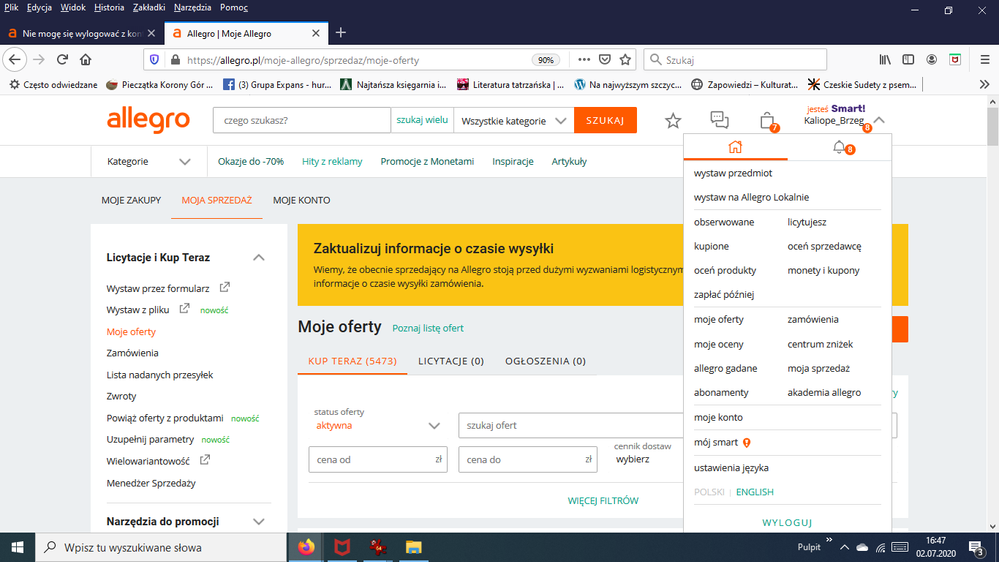Screen dimensions: 999x562
Task: Select the home icon tab in dropdown
Action: click(x=735, y=148)
